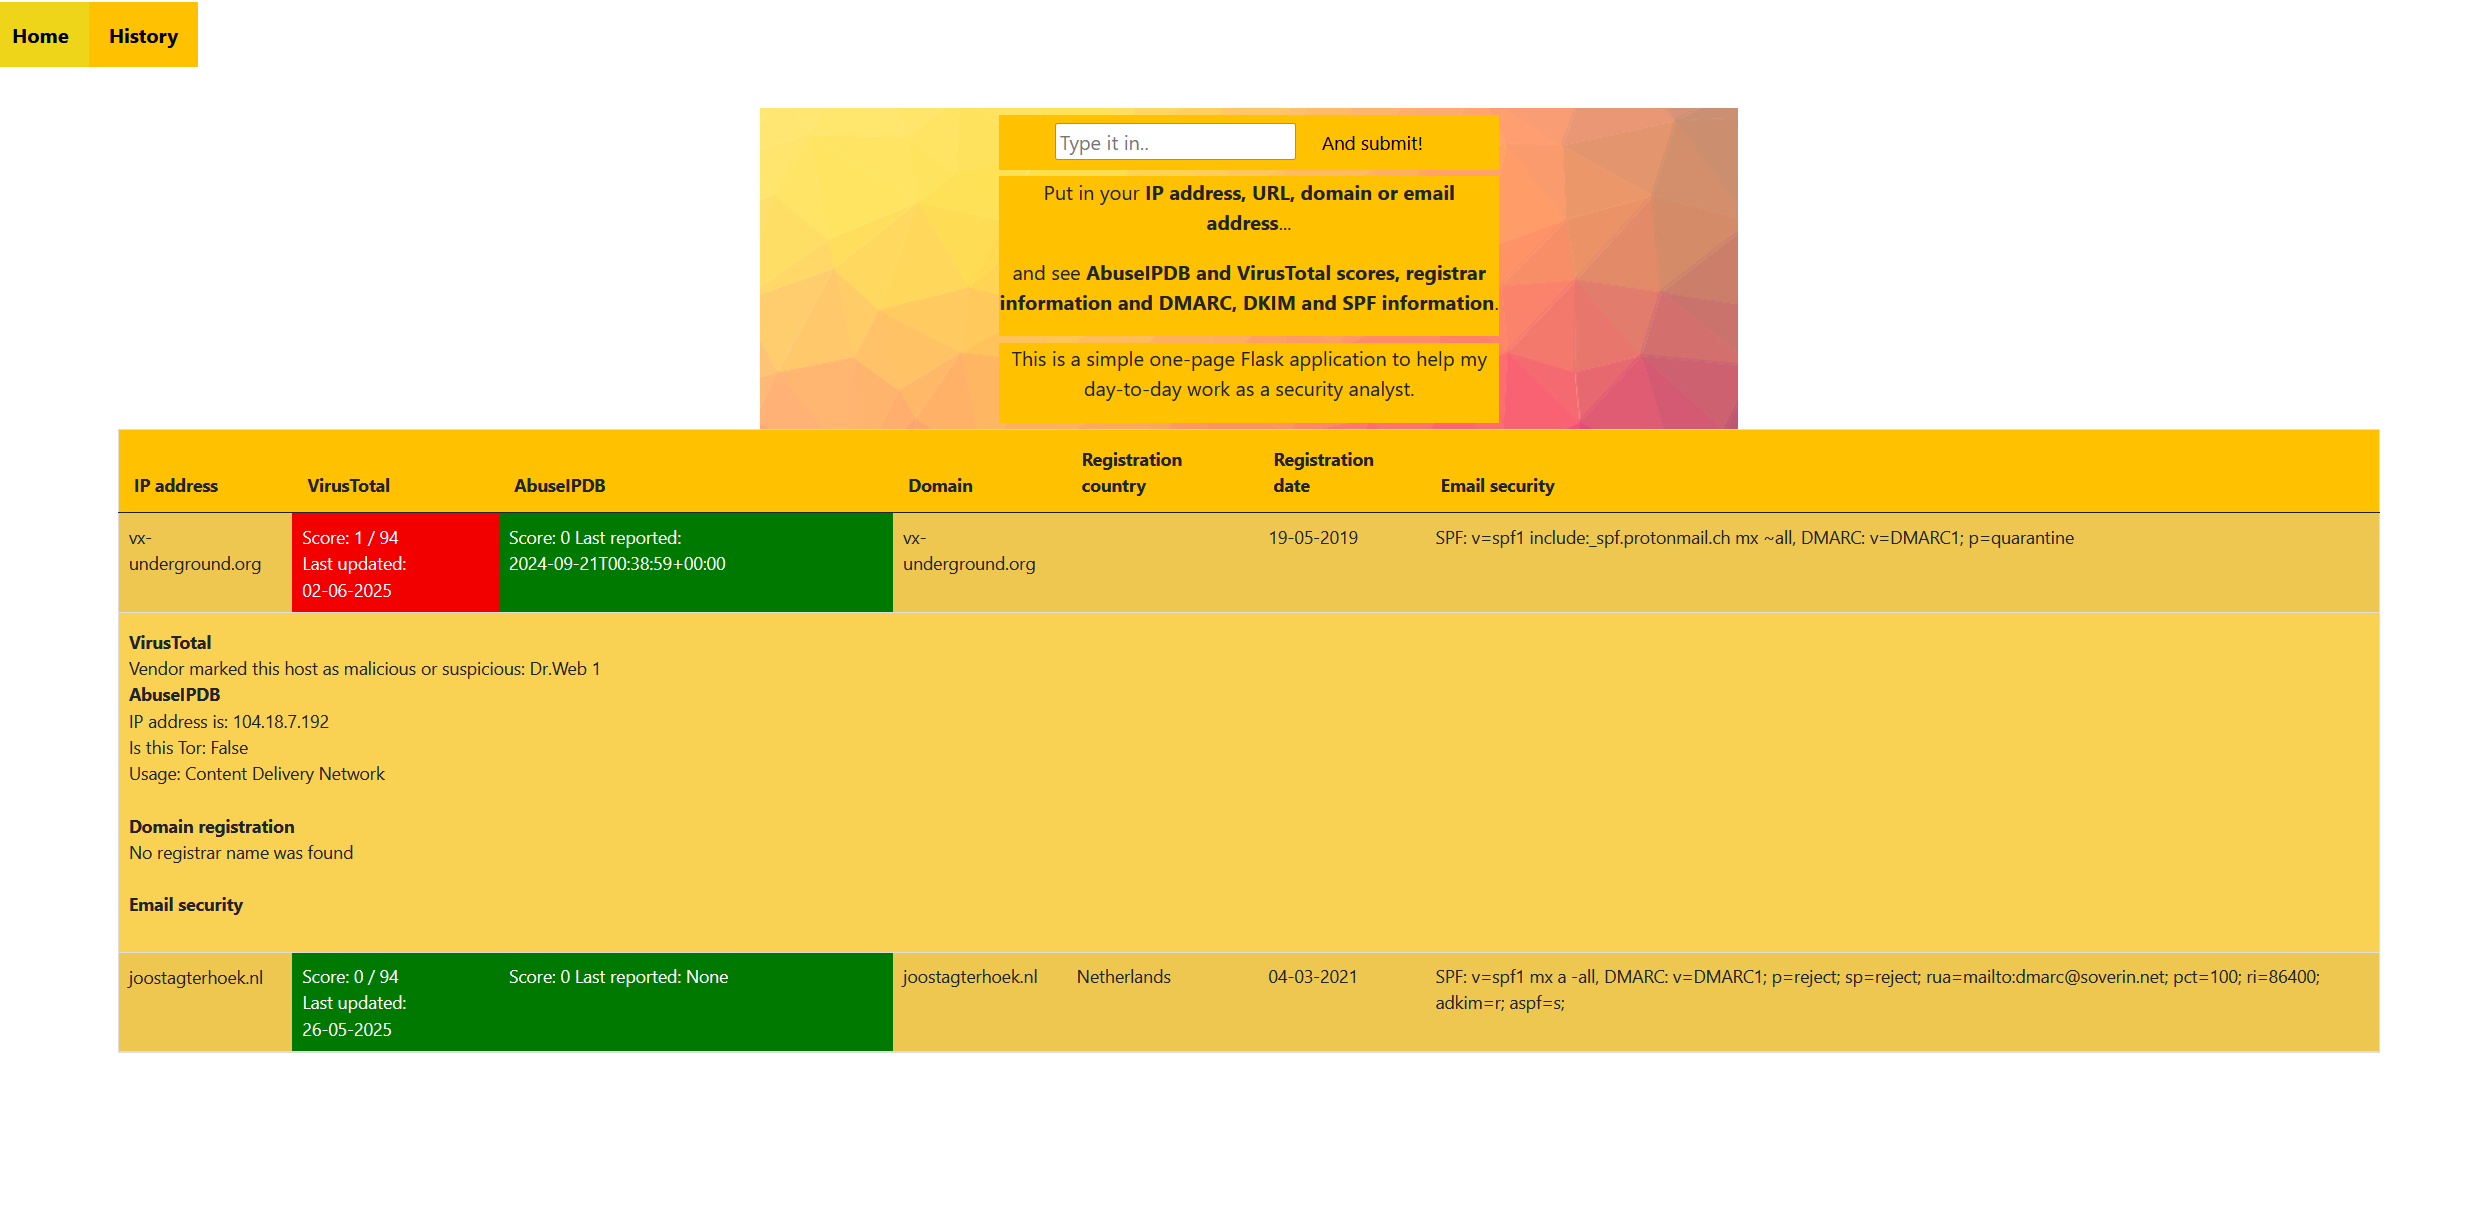
Task: Click 'Put in your IP address, URL' instruction text
Action: pos(1249,208)
